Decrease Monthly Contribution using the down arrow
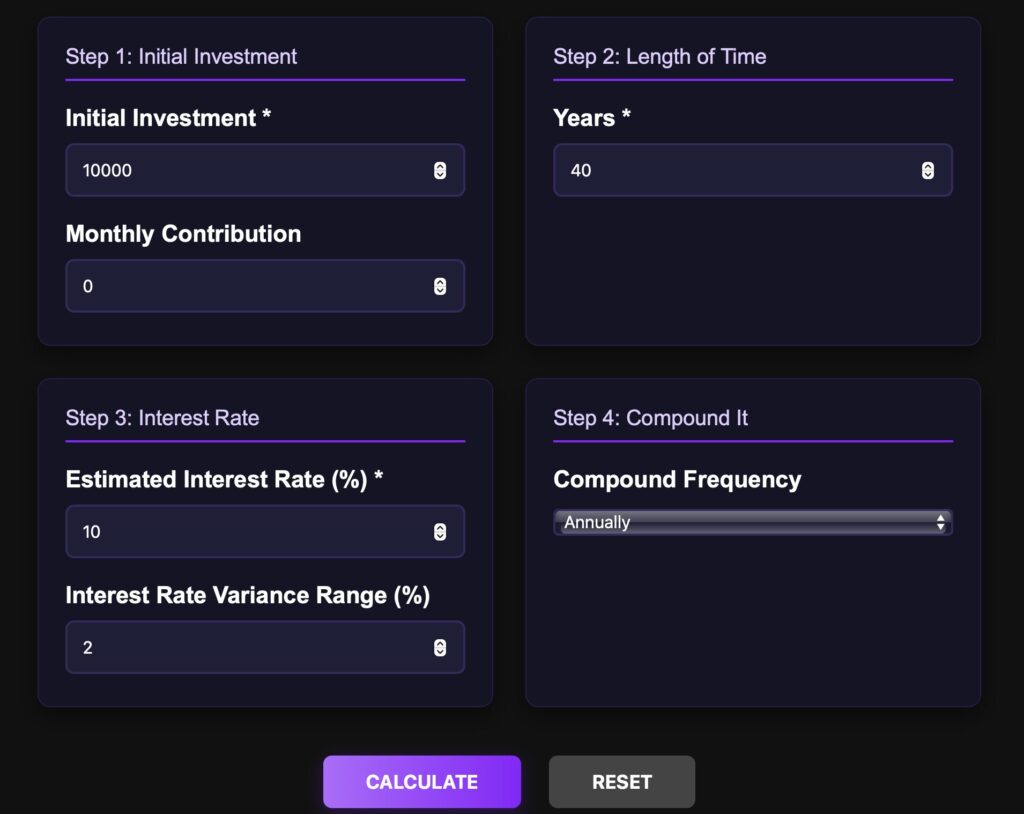The width and height of the screenshot is (1024, 814). pyautogui.click(x=440, y=291)
